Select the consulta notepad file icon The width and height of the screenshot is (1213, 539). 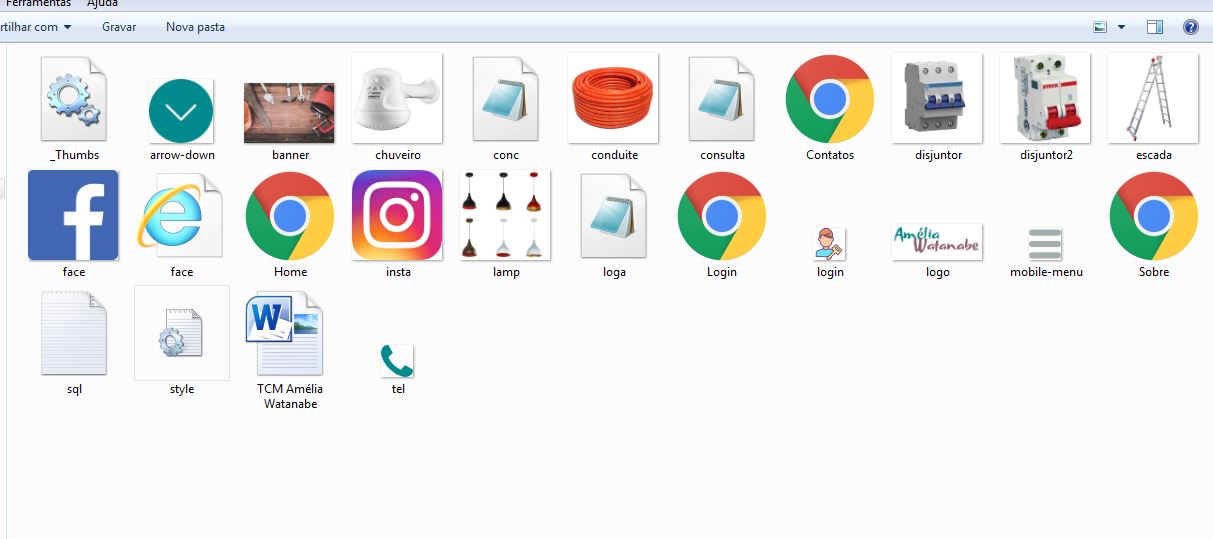(x=722, y=99)
